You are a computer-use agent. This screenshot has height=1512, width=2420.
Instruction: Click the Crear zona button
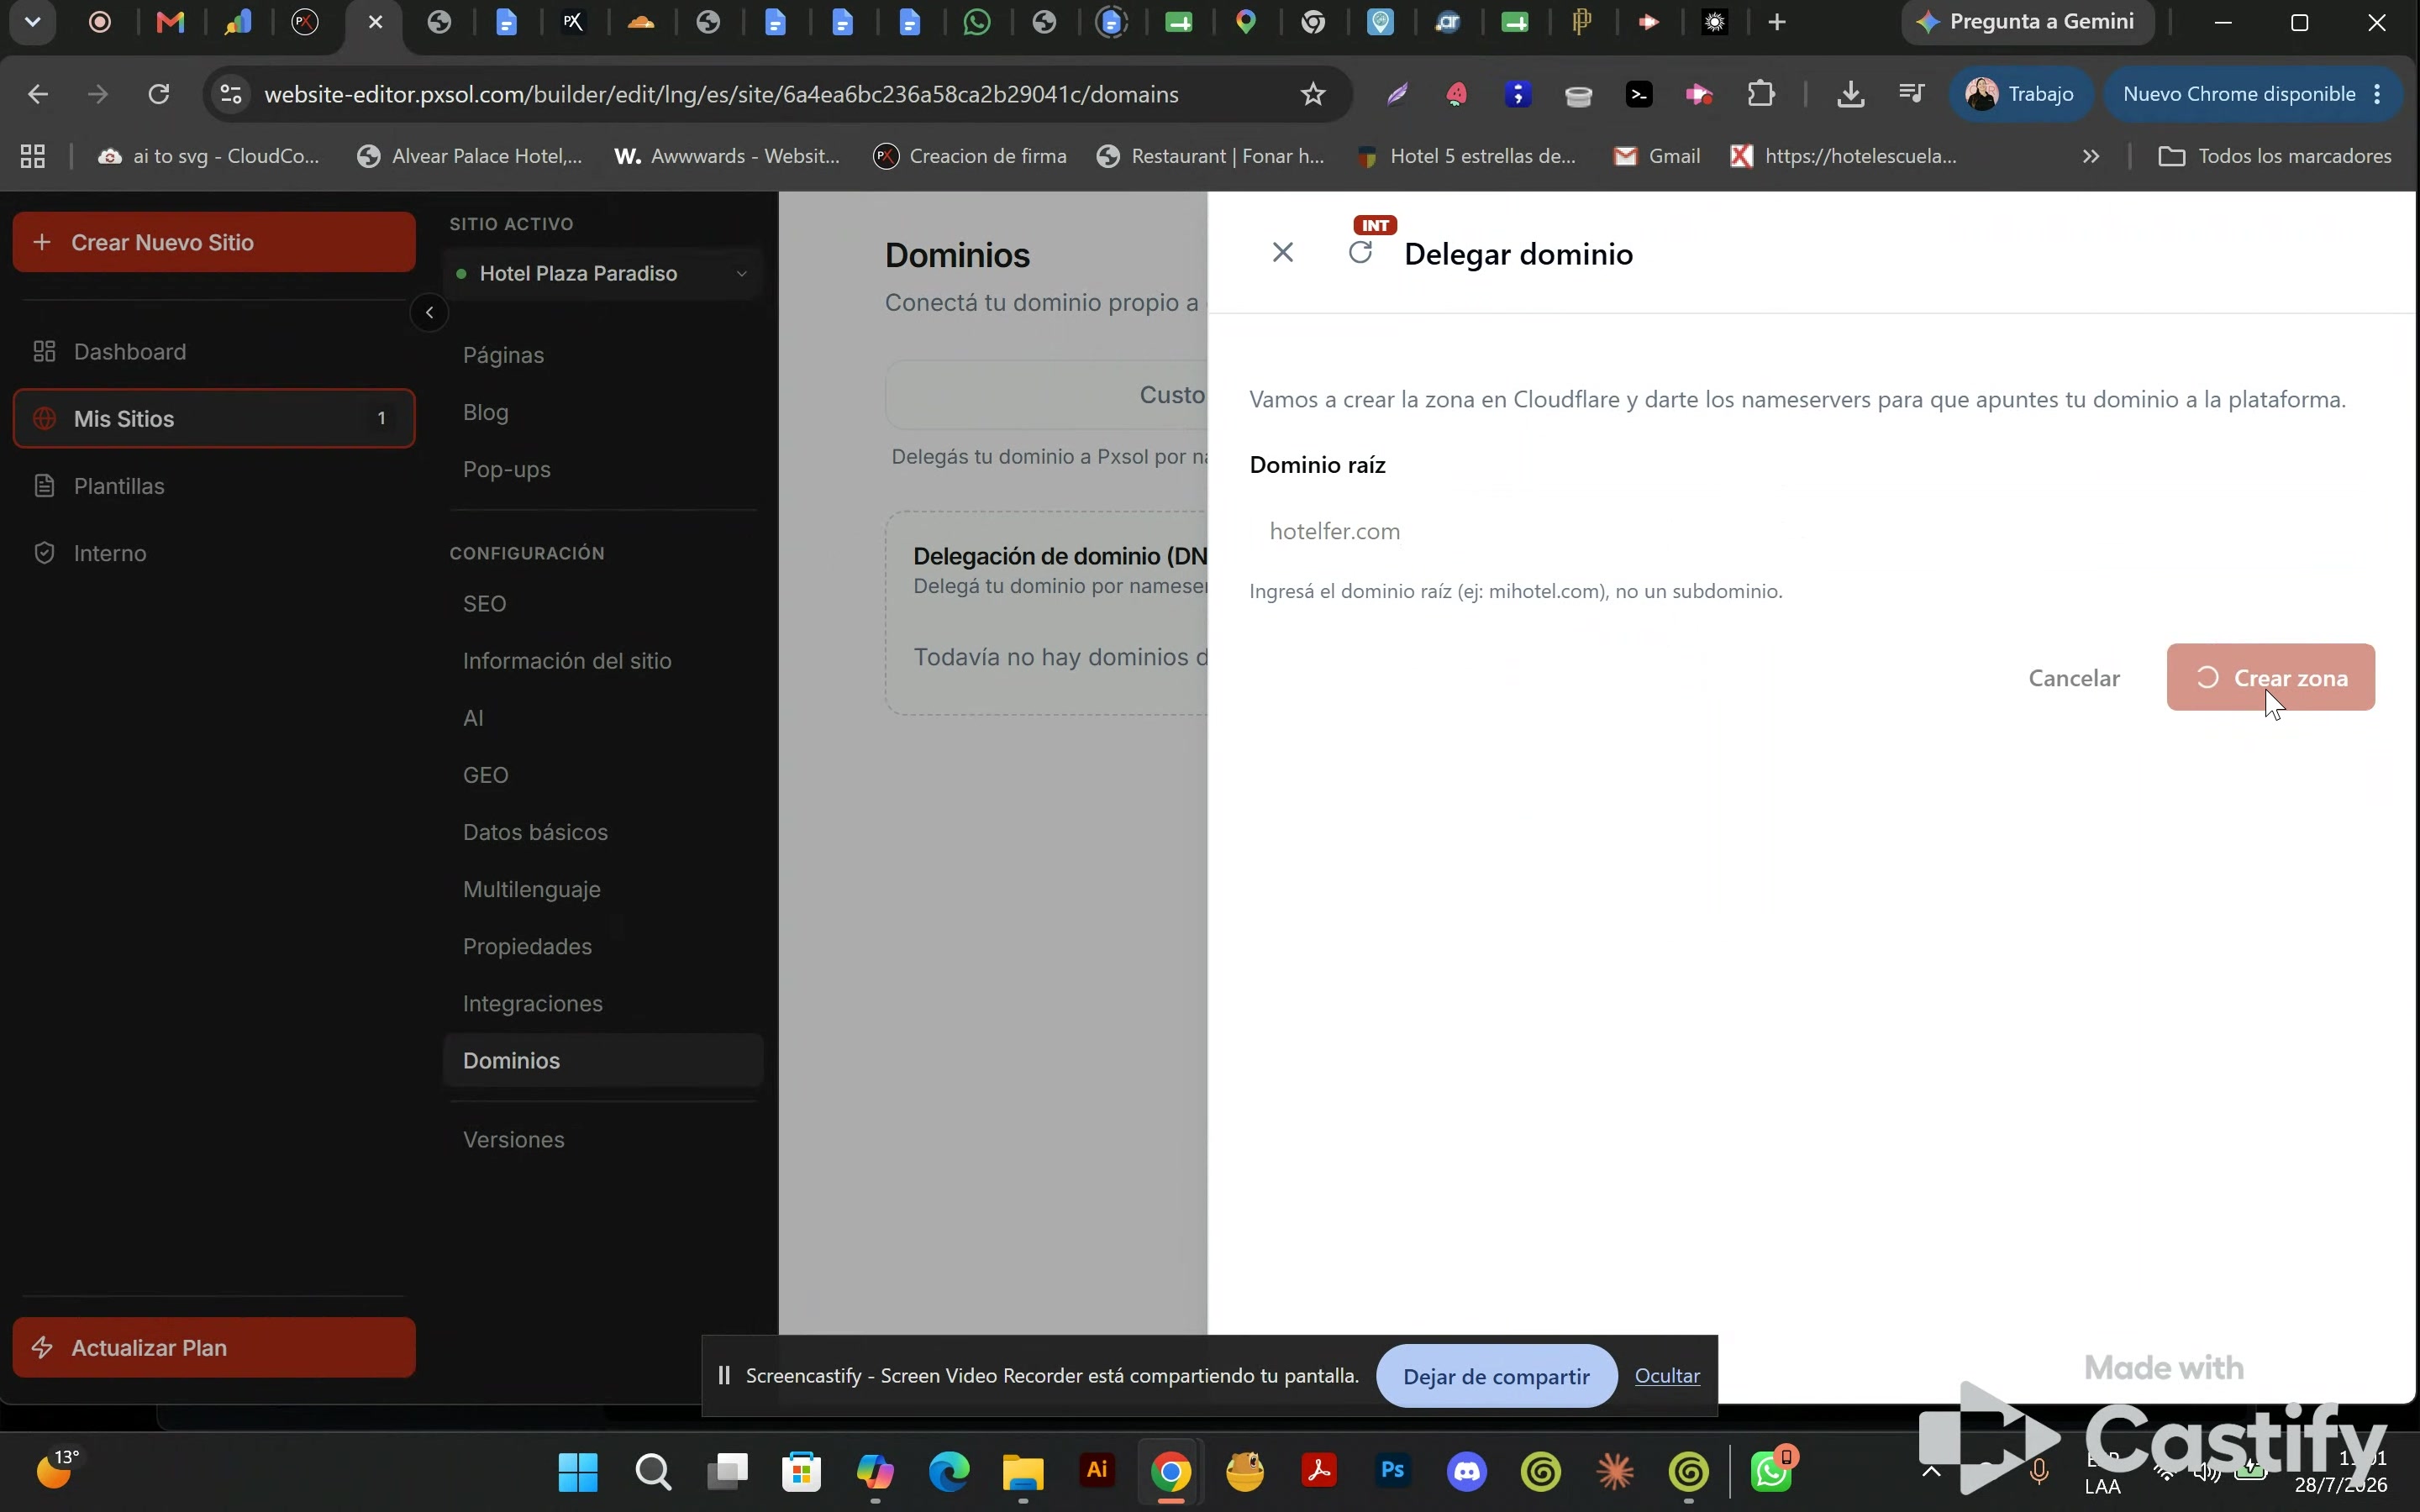(2270, 678)
